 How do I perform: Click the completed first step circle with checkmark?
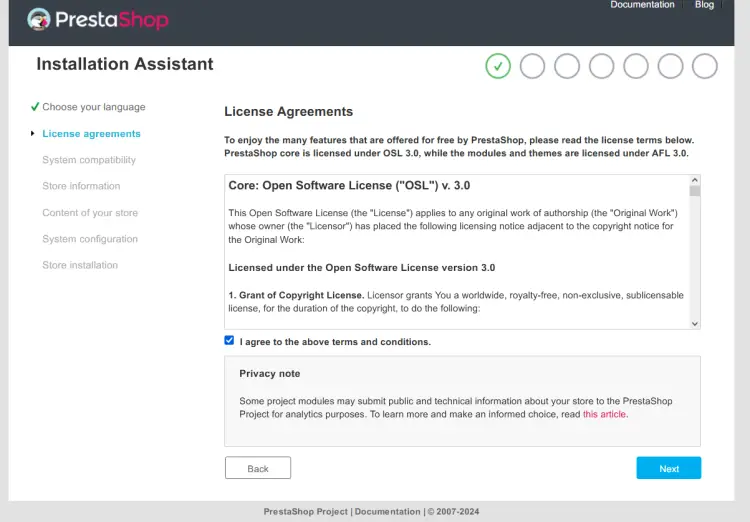[x=498, y=66]
